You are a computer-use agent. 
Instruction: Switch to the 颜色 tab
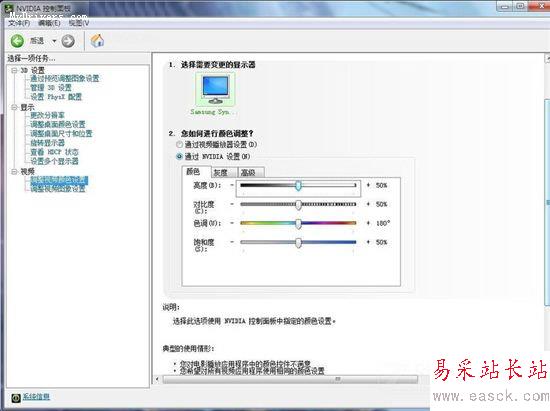point(196,172)
